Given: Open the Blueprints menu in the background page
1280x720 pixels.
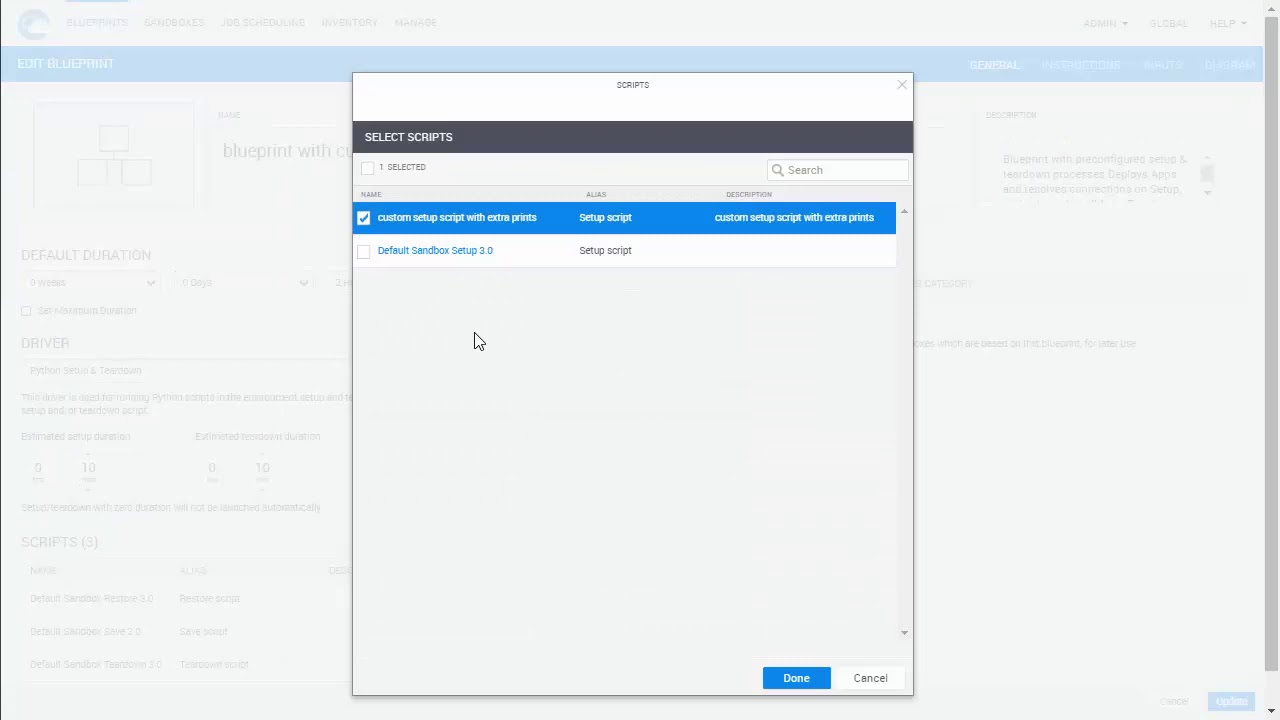Looking at the screenshot, I should point(97,23).
